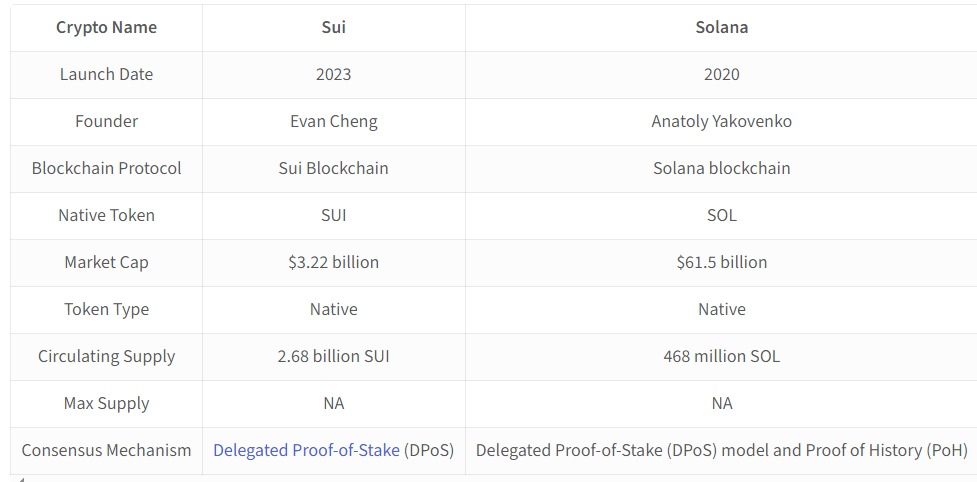Click the Launch Date row label
The width and height of the screenshot is (977, 482).
107,74
